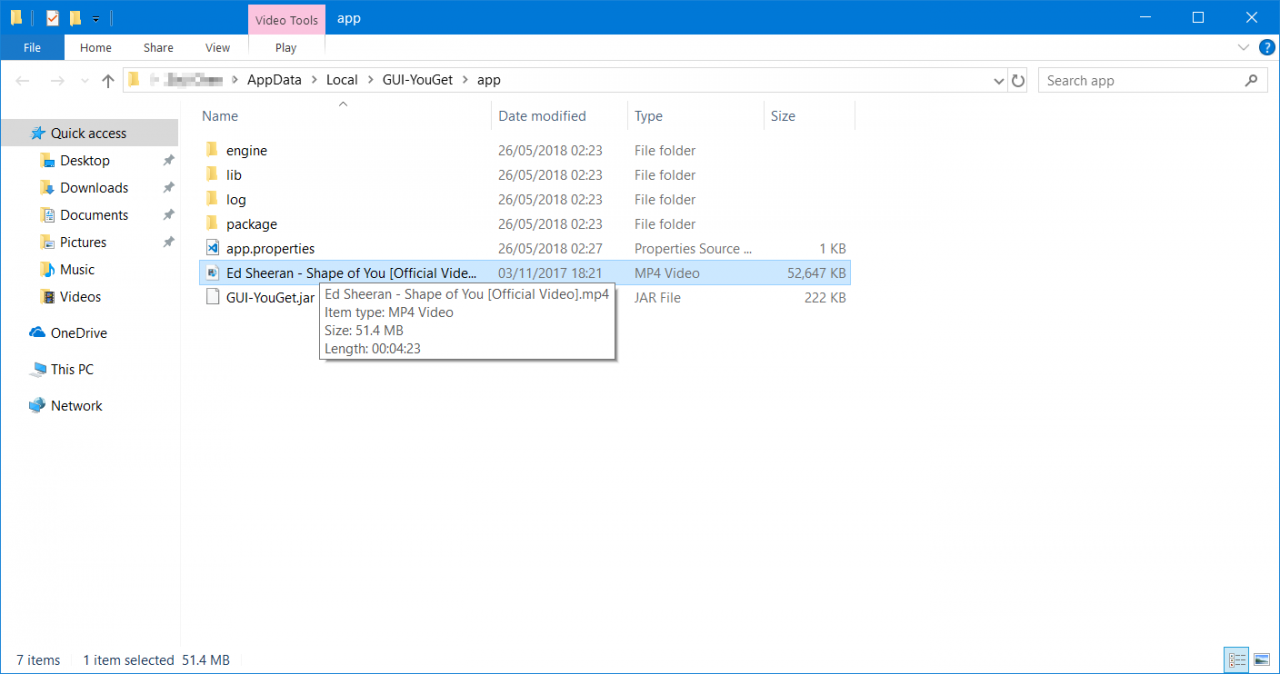1280x674 pixels.
Task: Open the Play tab under Video Tools
Action: [286, 47]
